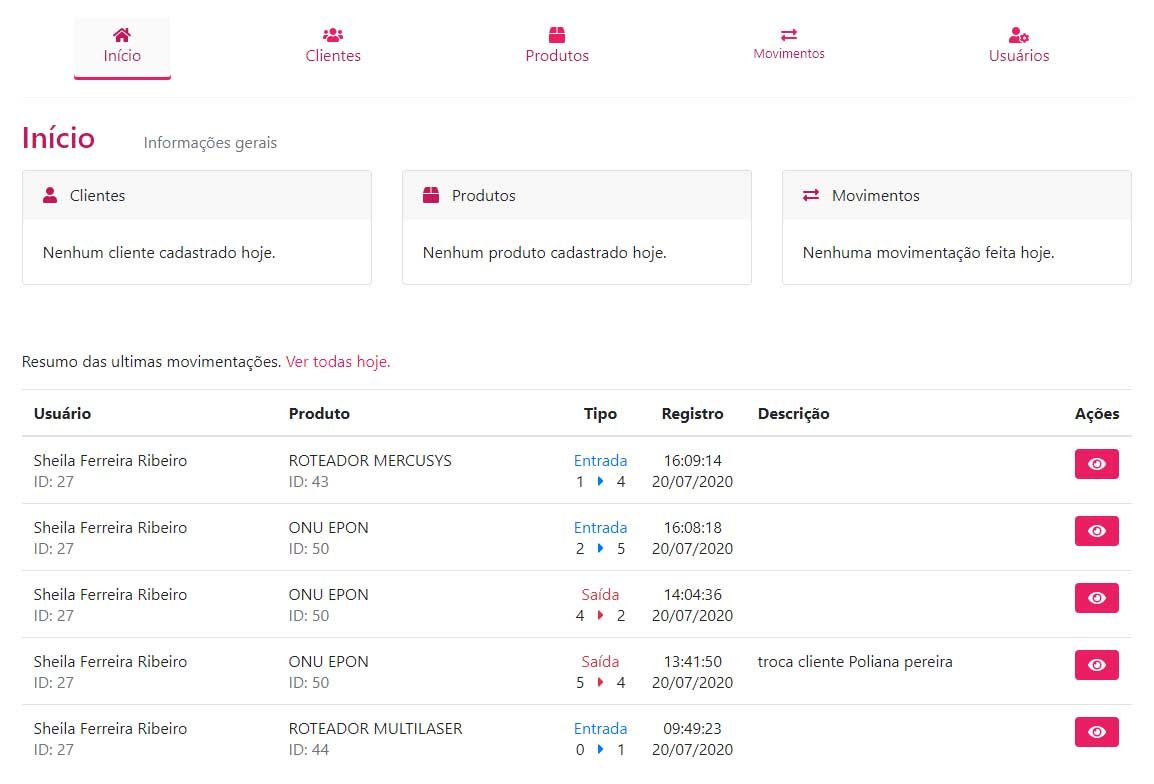Click the house icon above Início
The image size is (1154, 784).
(122, 34)
